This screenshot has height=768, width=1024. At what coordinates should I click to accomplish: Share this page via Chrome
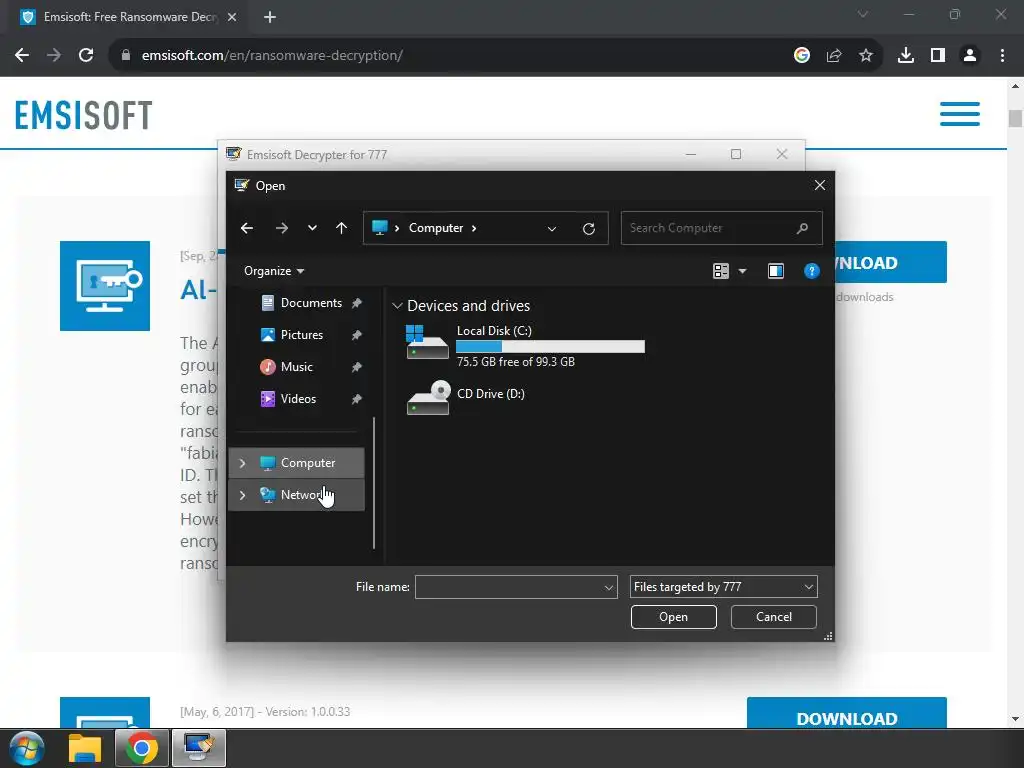tap(834, 56)
